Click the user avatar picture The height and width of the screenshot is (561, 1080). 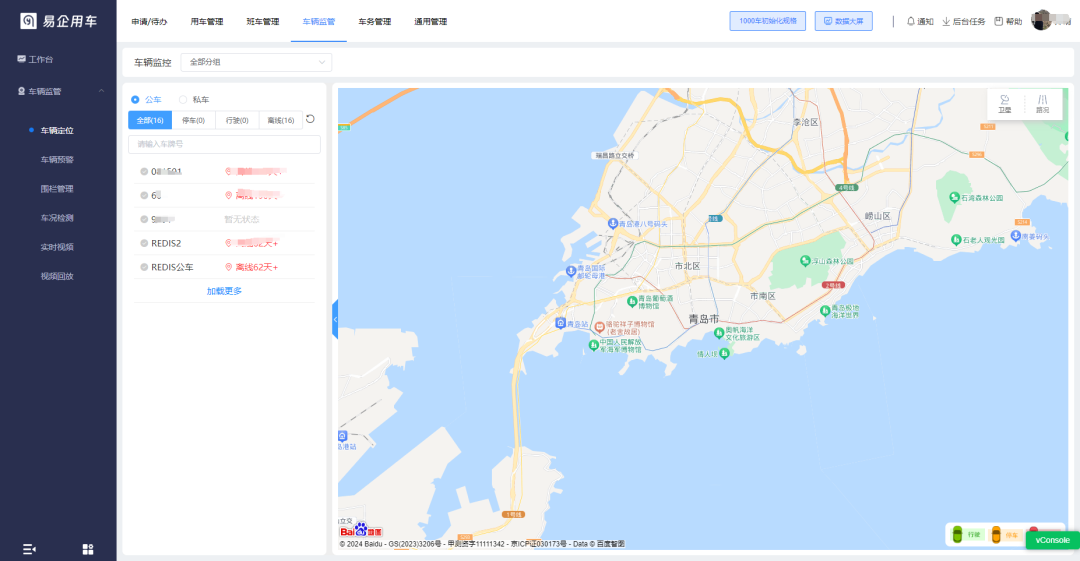[1041, 20]
